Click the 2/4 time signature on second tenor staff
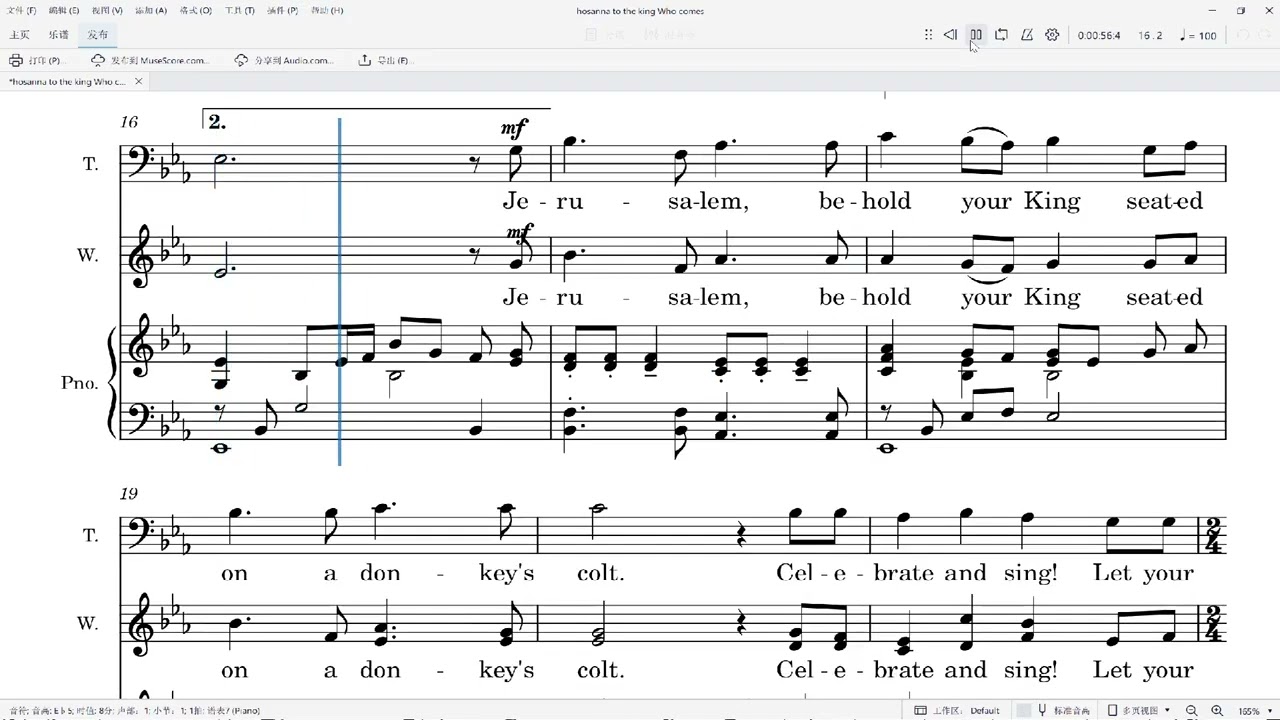1280x720 pixels. (x=1216, y=535)
